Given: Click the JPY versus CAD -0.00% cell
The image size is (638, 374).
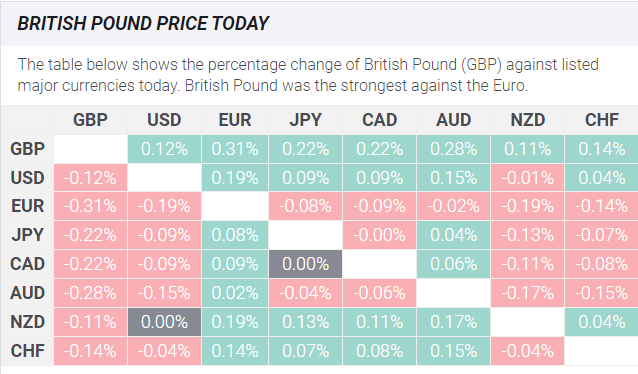Looking at the screenshot, I should [x=379, y=235].
